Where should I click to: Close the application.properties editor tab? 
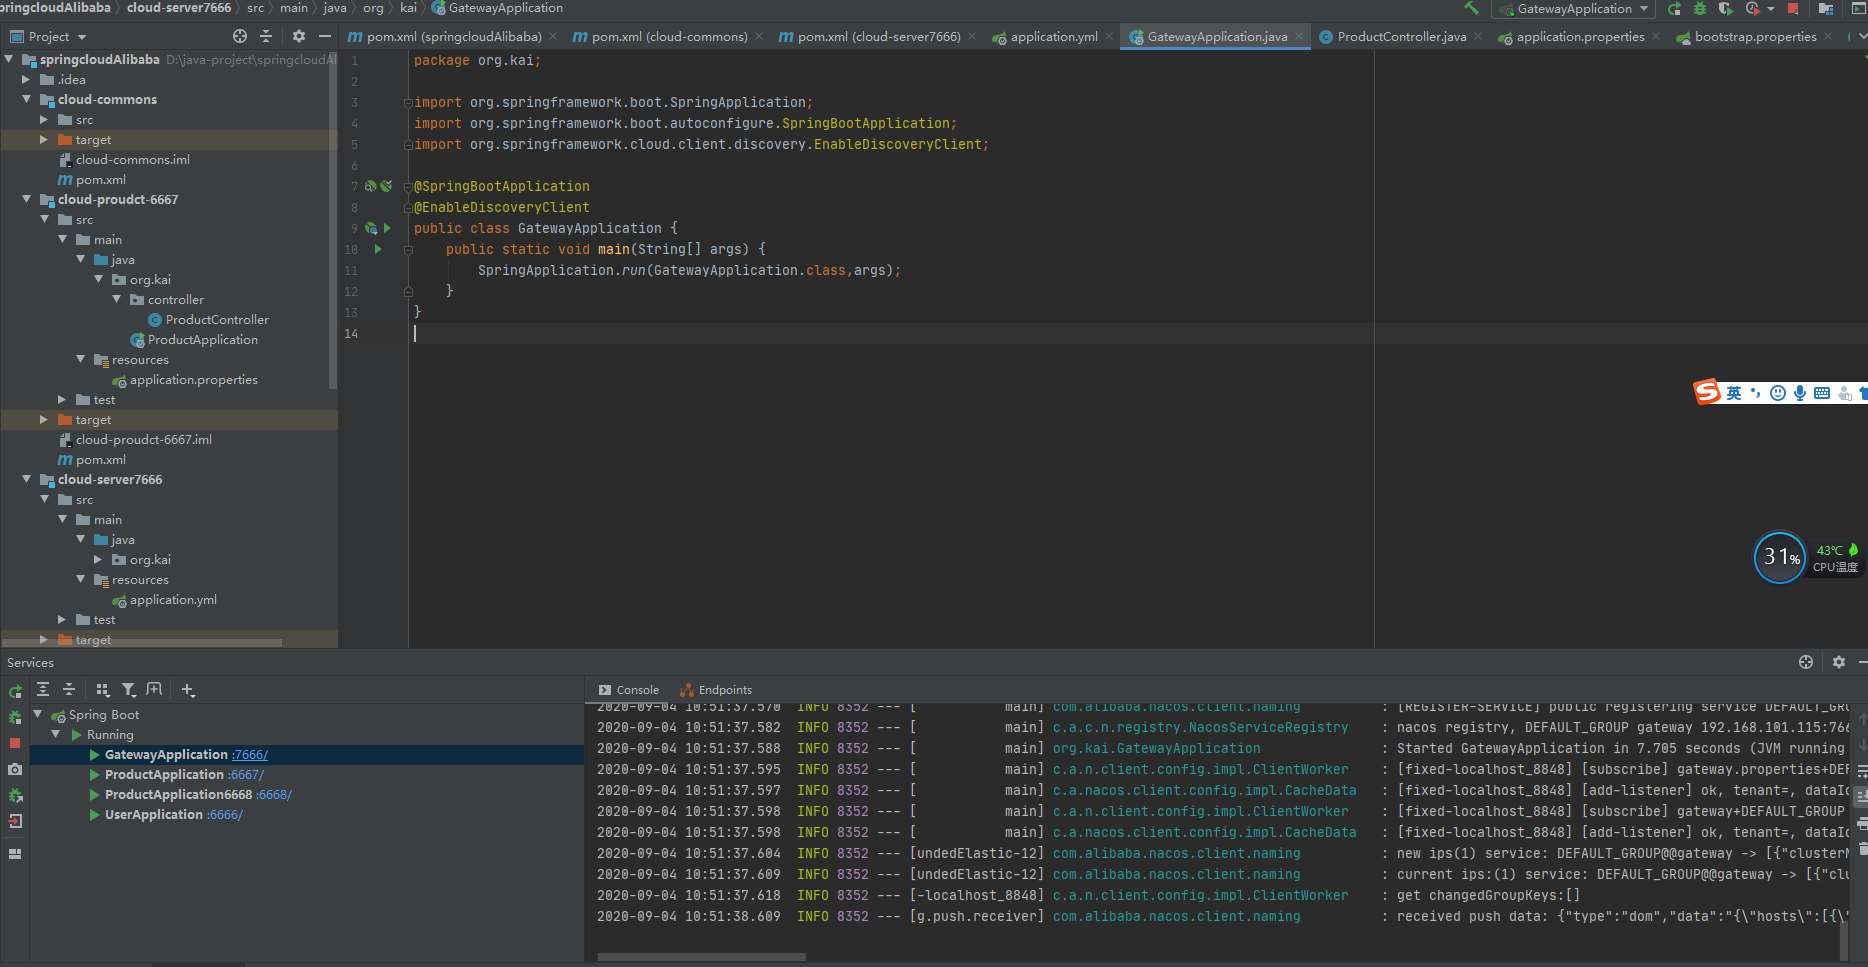[1656, 37]
